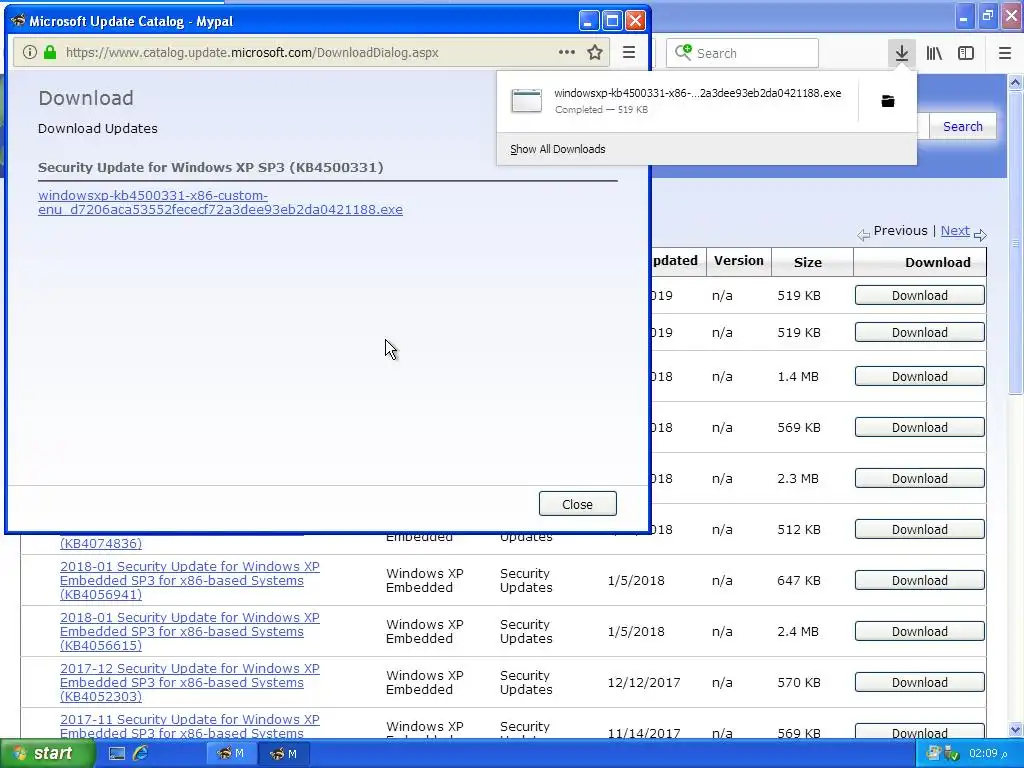Image resolution: width=1024 pixels, height=768 pixels.
Task: Launch Internet Explorer from quick launch
Action: 140,754
